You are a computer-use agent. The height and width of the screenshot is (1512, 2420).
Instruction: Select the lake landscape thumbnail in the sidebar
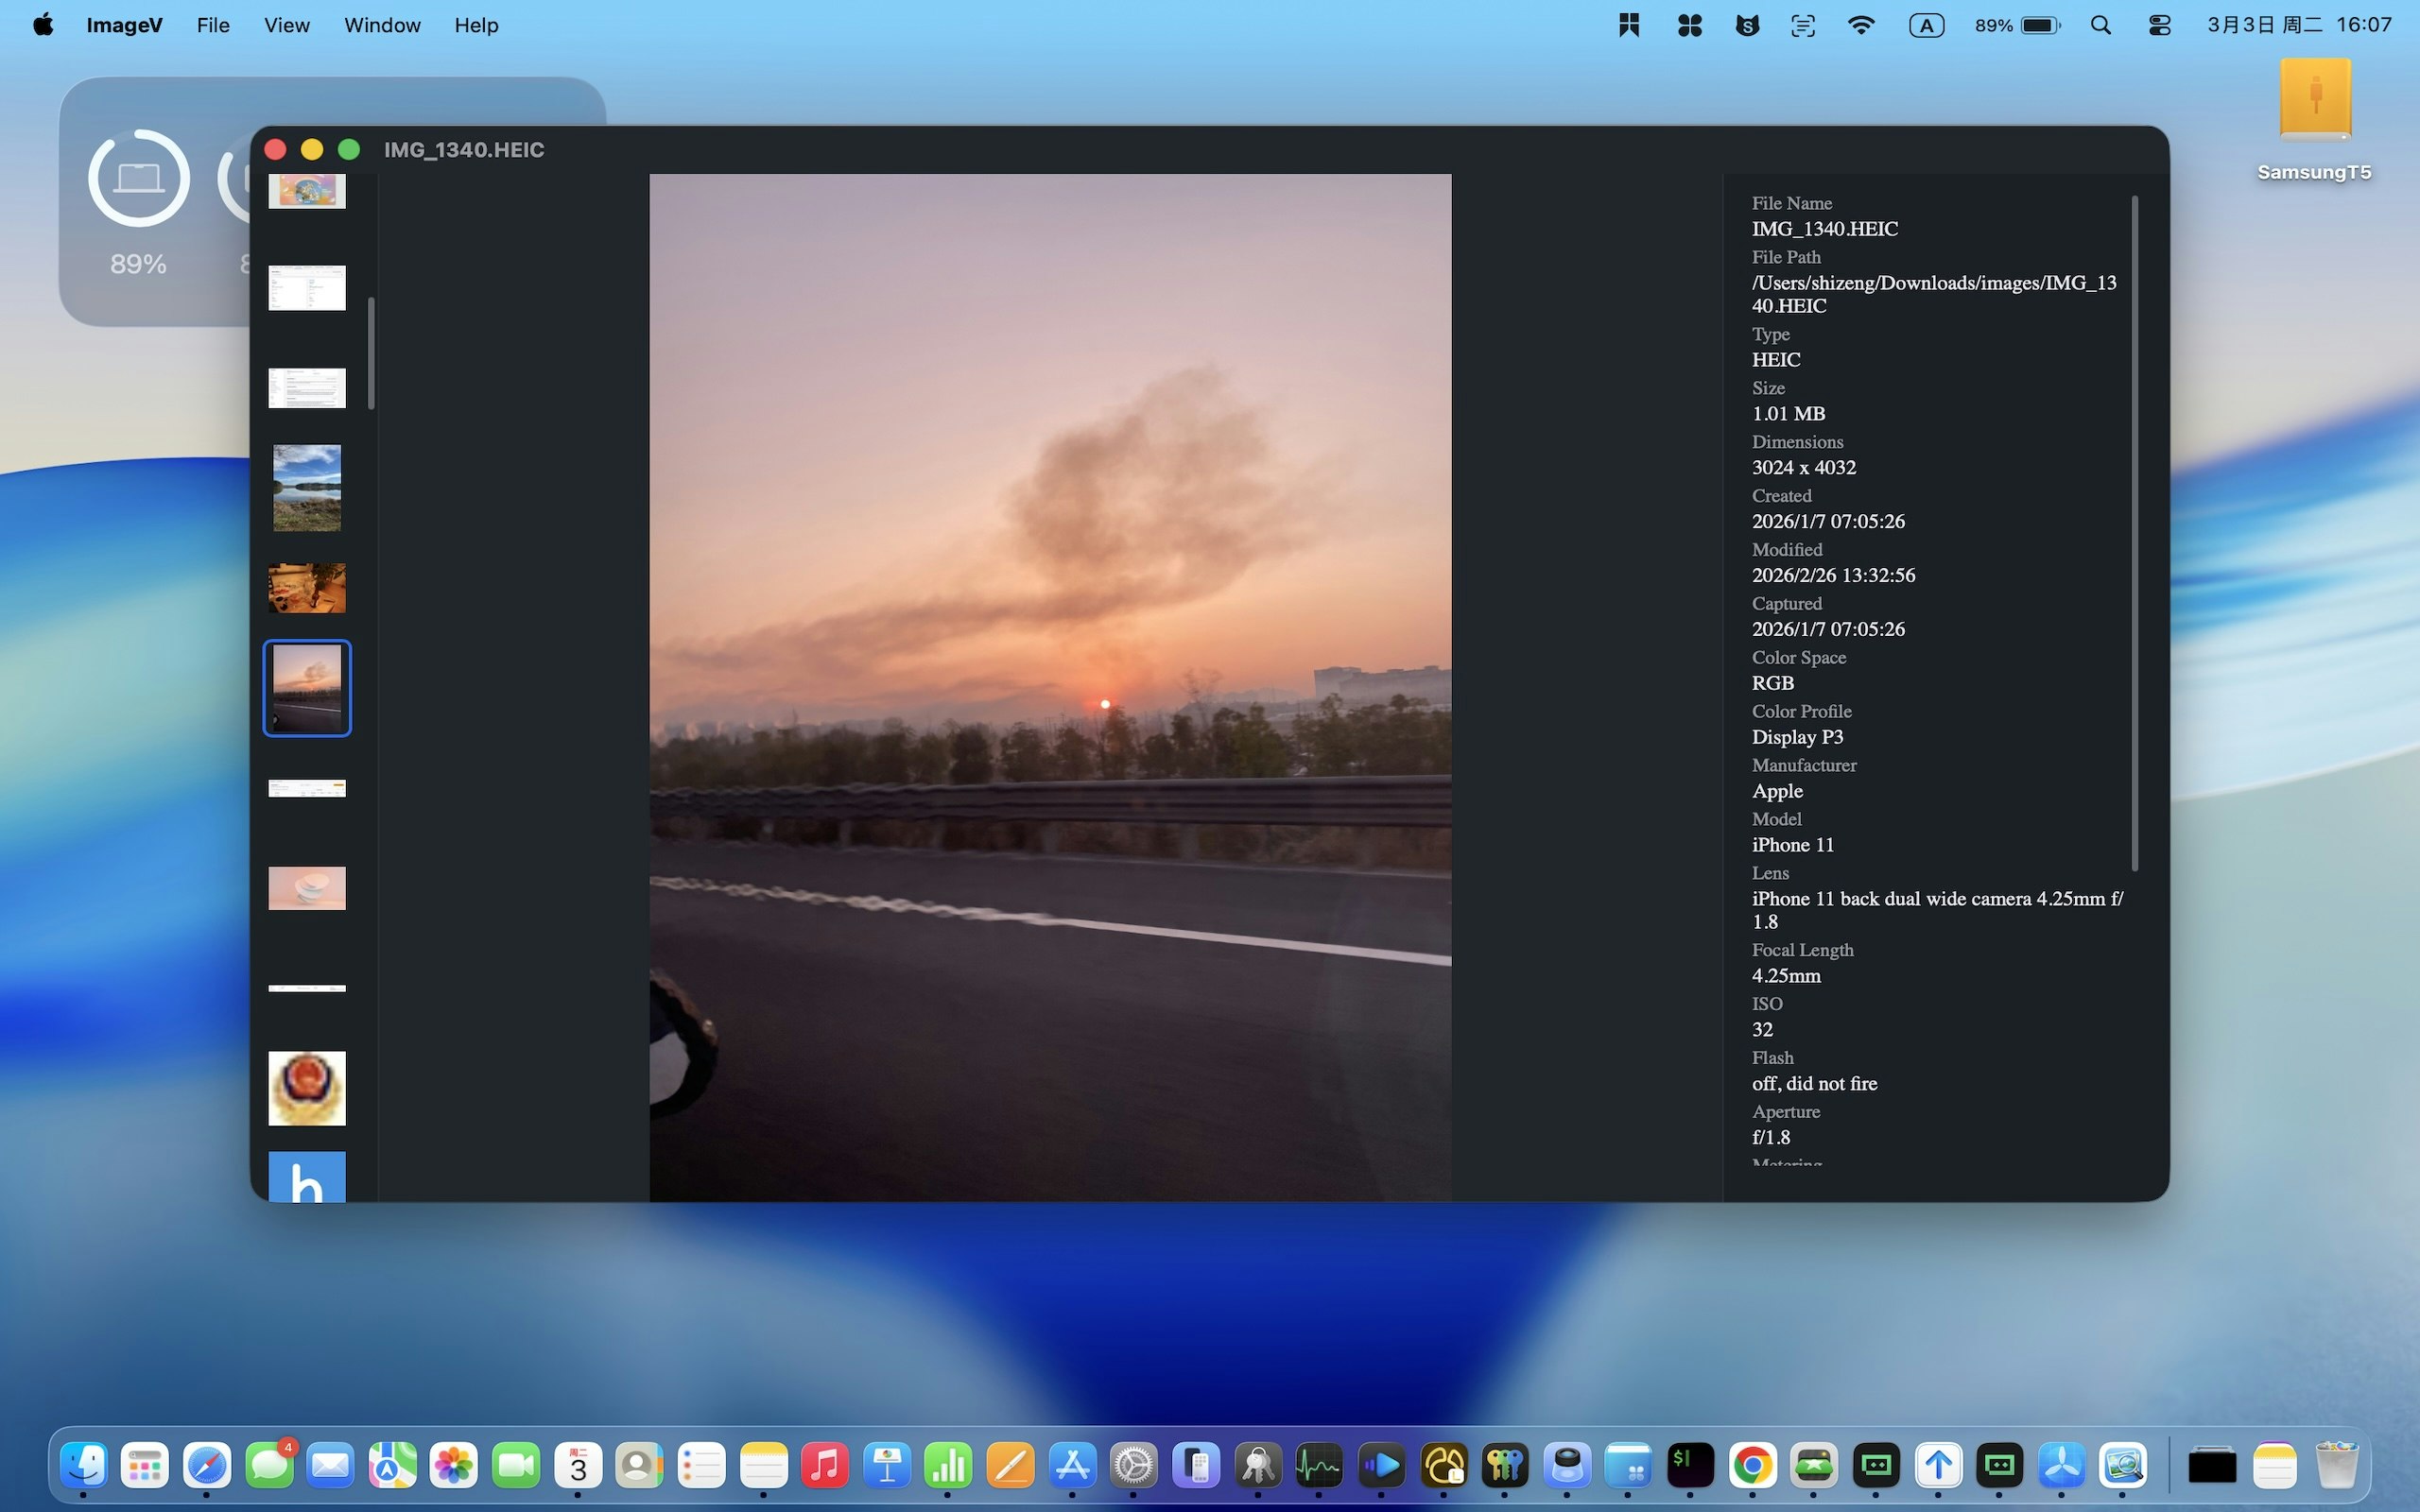306,488
